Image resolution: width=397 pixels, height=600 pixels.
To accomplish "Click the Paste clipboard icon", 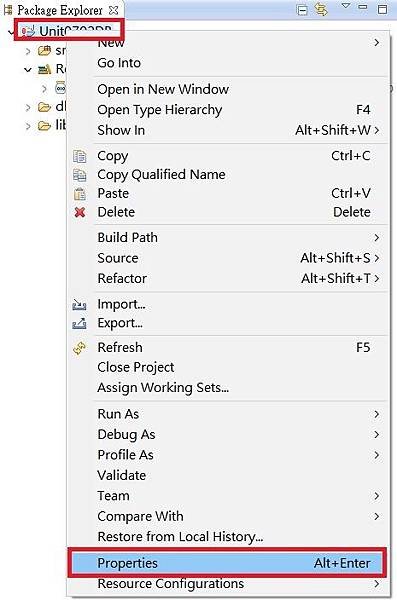I will [80, 194].
